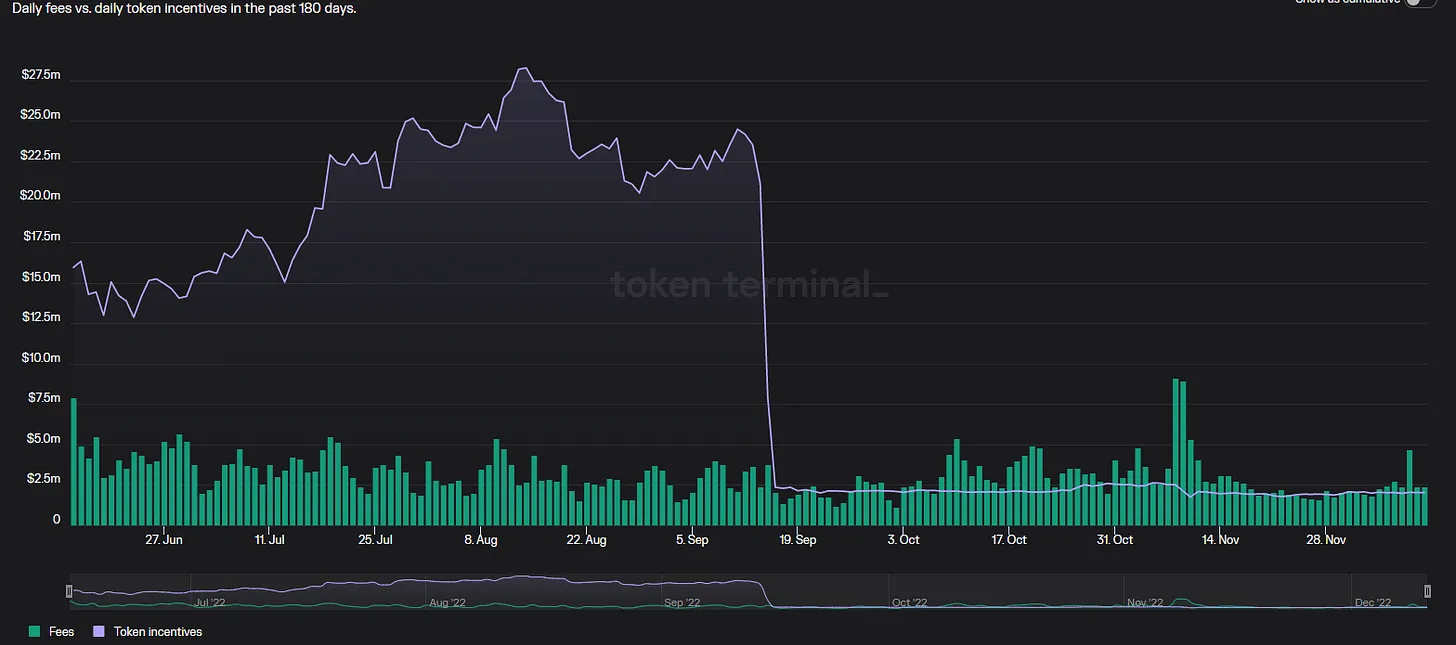This screenshot has height=645, width=1456.
Task: Click Aug '22 in the range navigator
Action: (446, 603)
